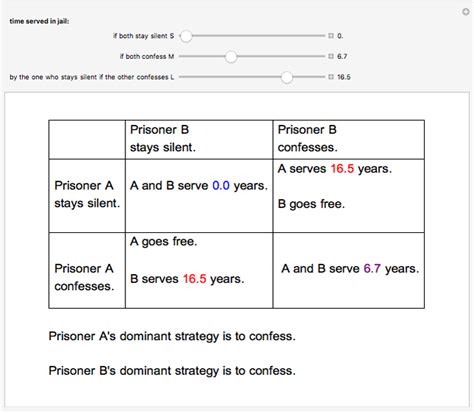Open the plus options icon at top right
The image size is (474, 413).
pos(465,12)
